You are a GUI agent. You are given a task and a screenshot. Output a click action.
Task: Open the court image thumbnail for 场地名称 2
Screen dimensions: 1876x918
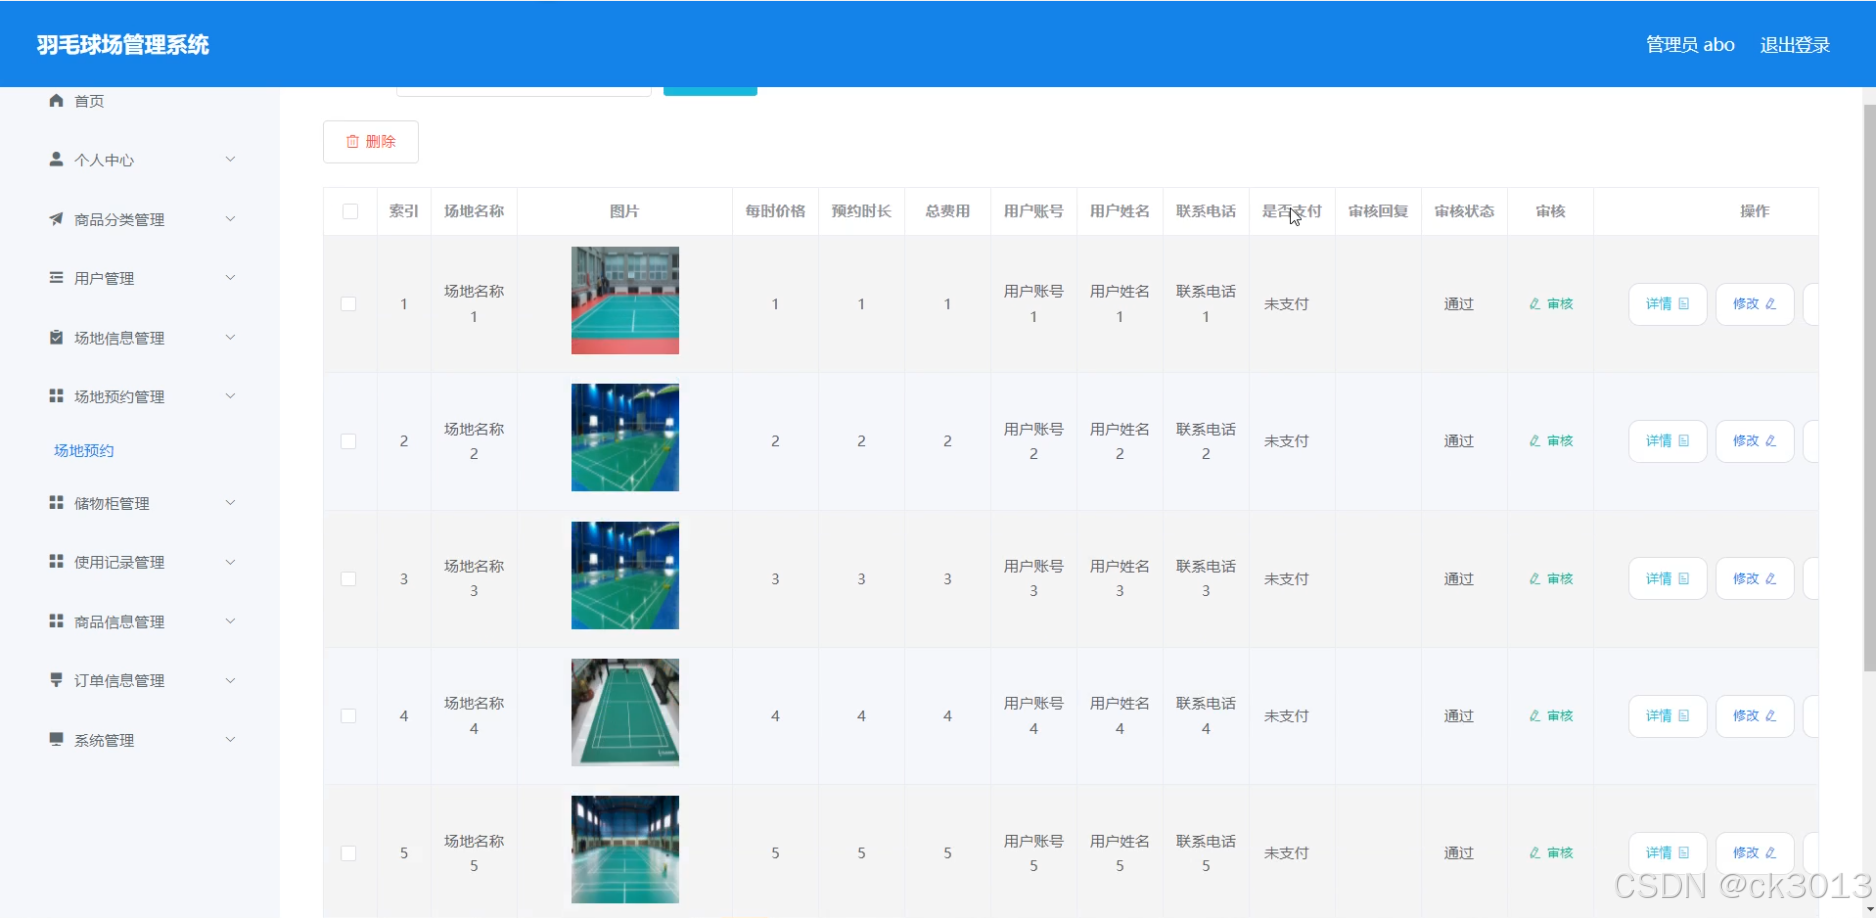pos(625,438)
